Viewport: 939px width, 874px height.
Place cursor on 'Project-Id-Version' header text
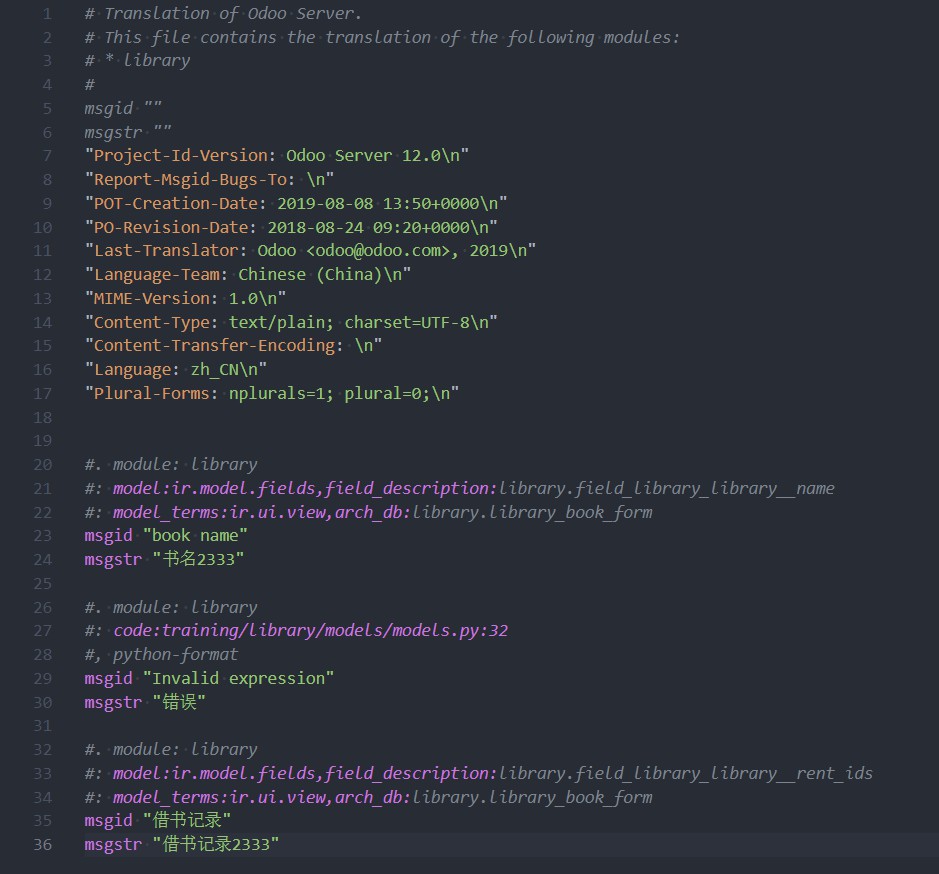tap(180, 156)
